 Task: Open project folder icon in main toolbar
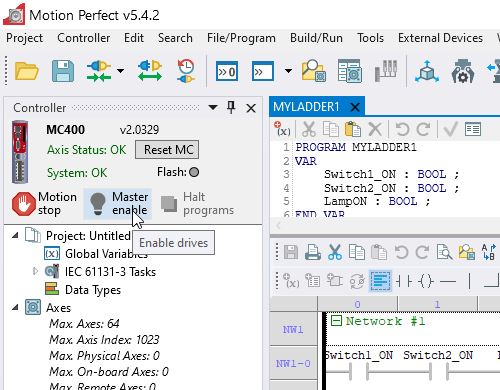click(27, 71)
